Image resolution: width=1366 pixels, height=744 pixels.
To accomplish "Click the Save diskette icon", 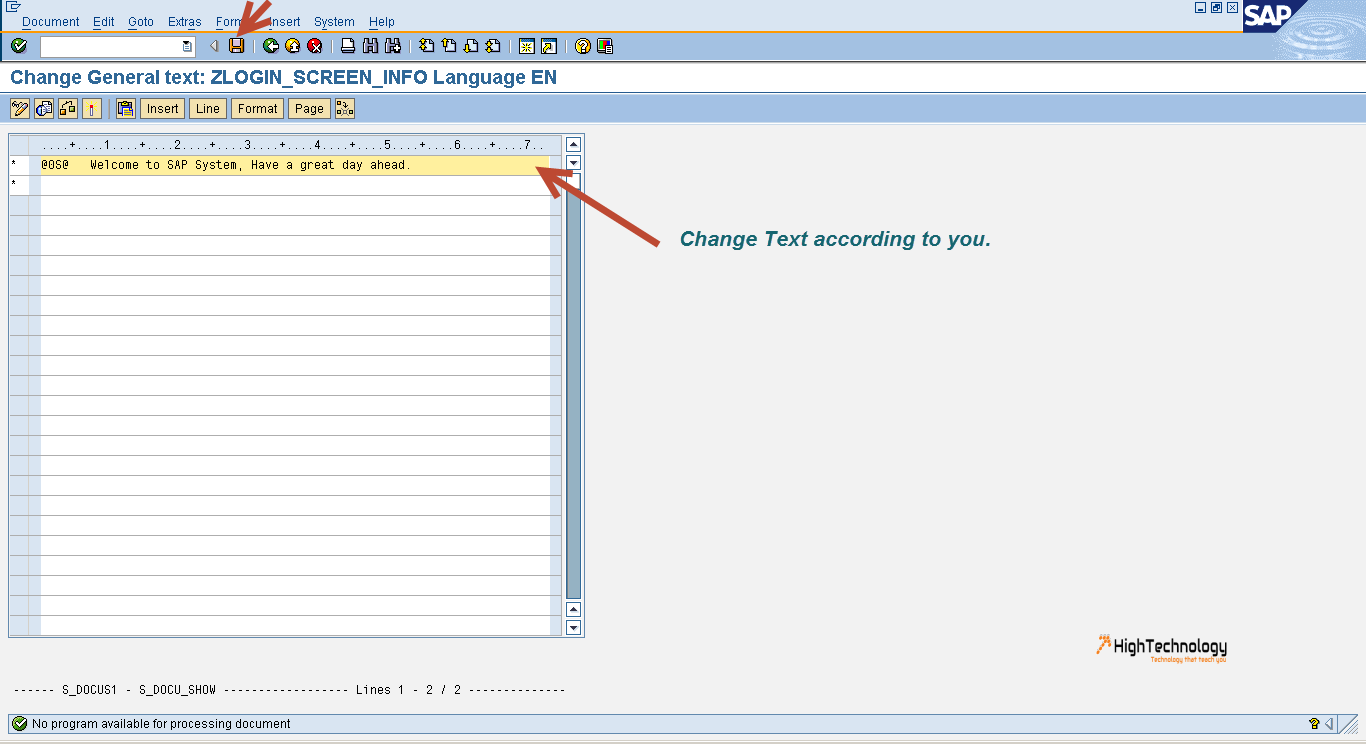I will coord(237,46).
